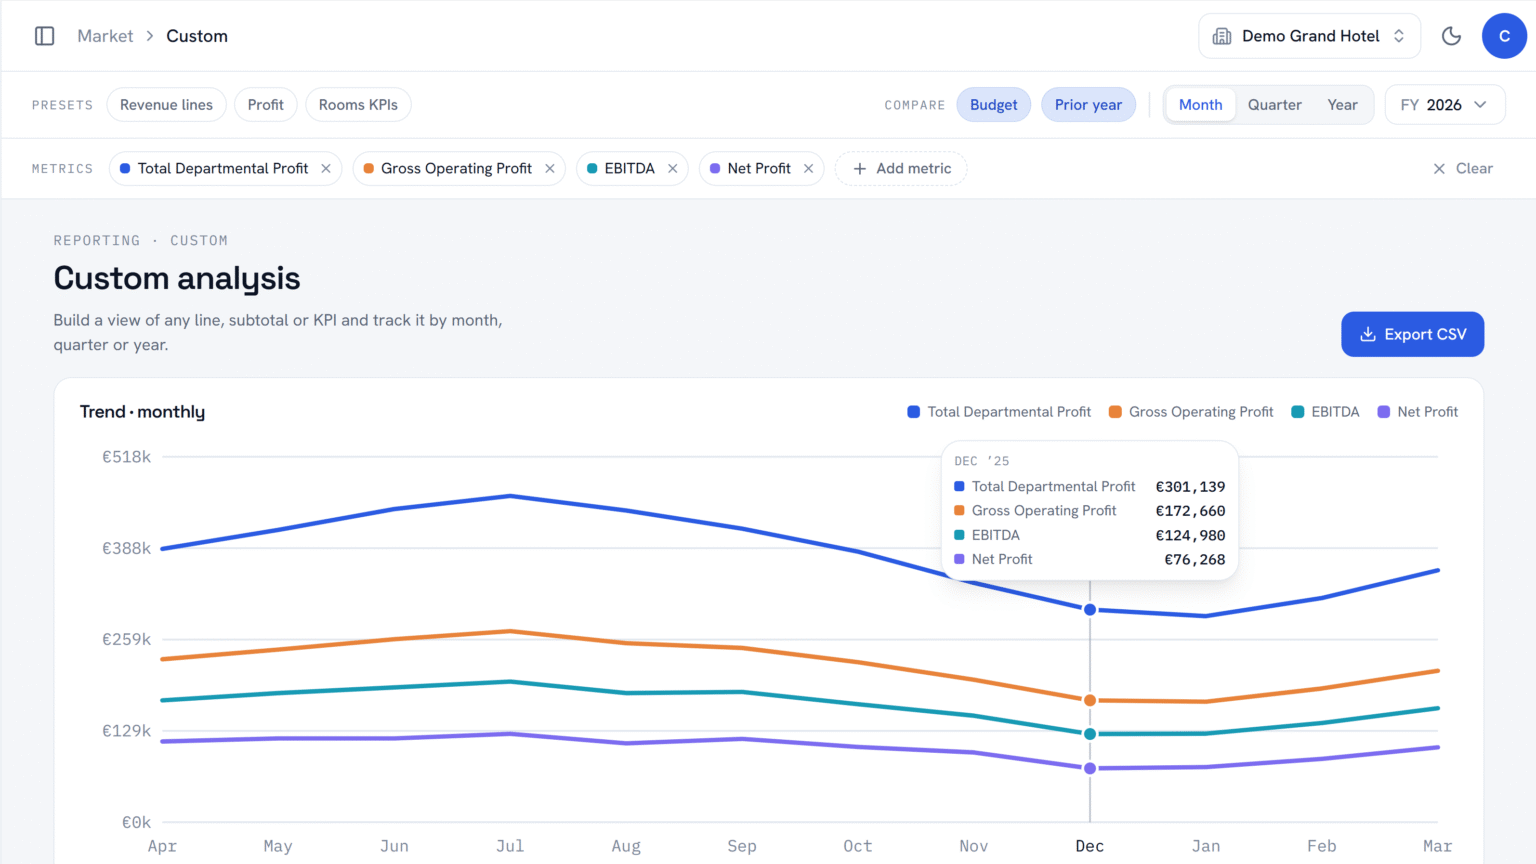
Task: Click the Custom breadcrumb
Action: click(x=197, y=36)
